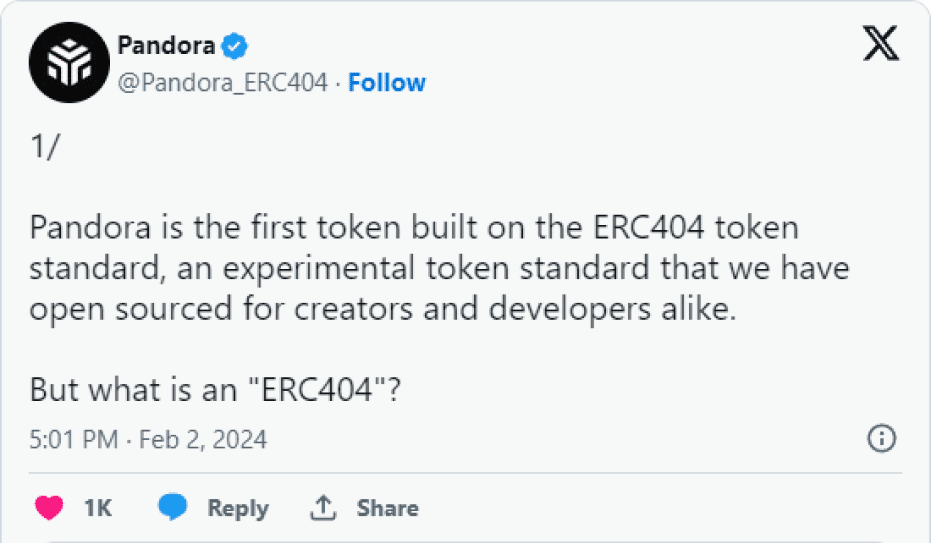Click the 1K likes count
This screenshot has width=931, height=543.
pos(98,508)
